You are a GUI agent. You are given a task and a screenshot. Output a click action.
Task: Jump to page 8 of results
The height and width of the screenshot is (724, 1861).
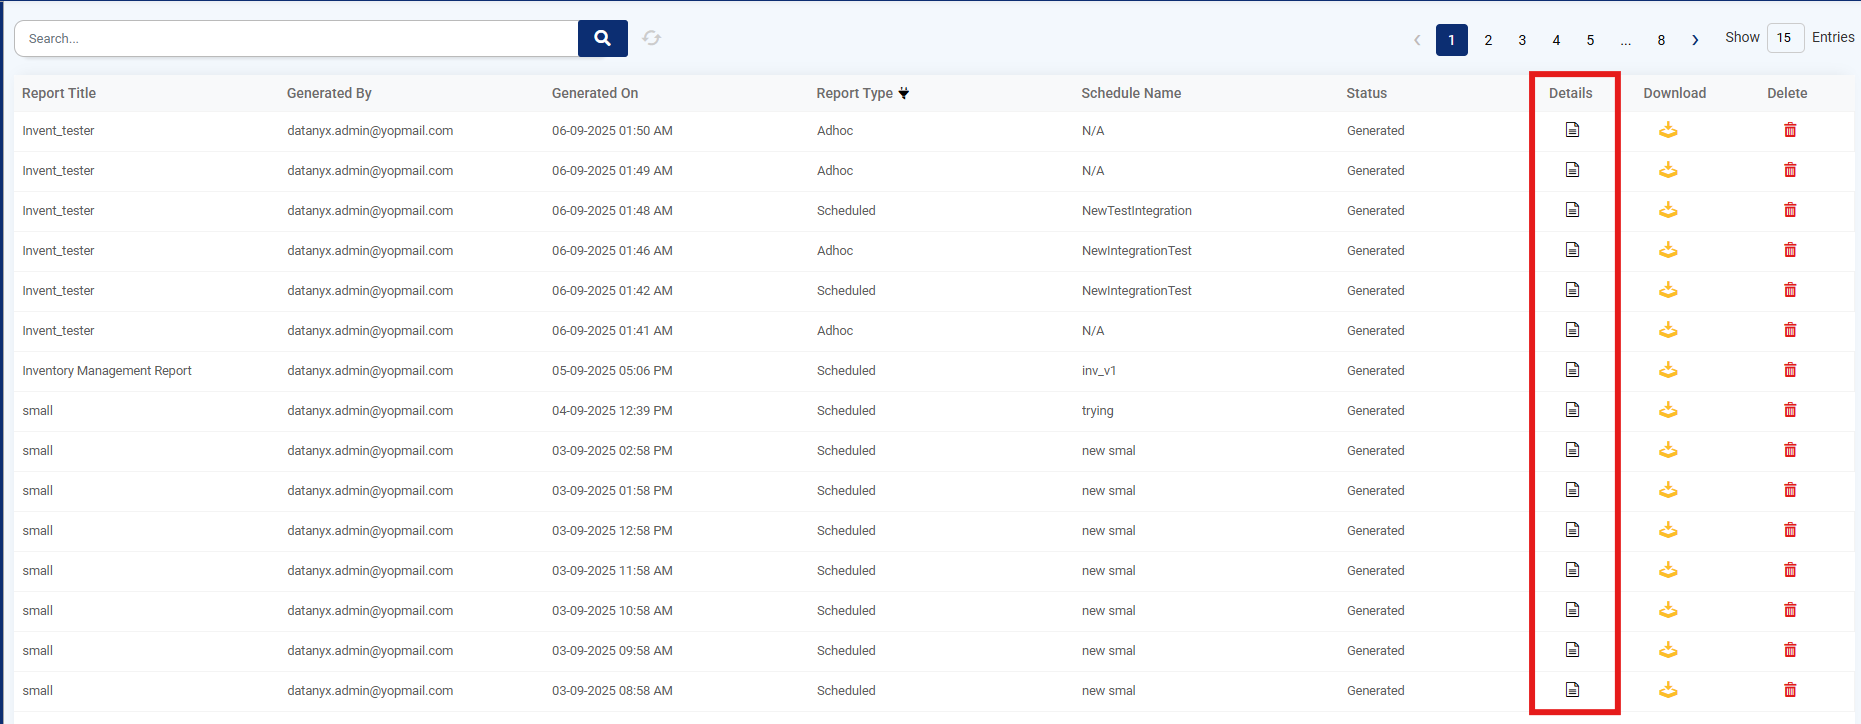1661,40
